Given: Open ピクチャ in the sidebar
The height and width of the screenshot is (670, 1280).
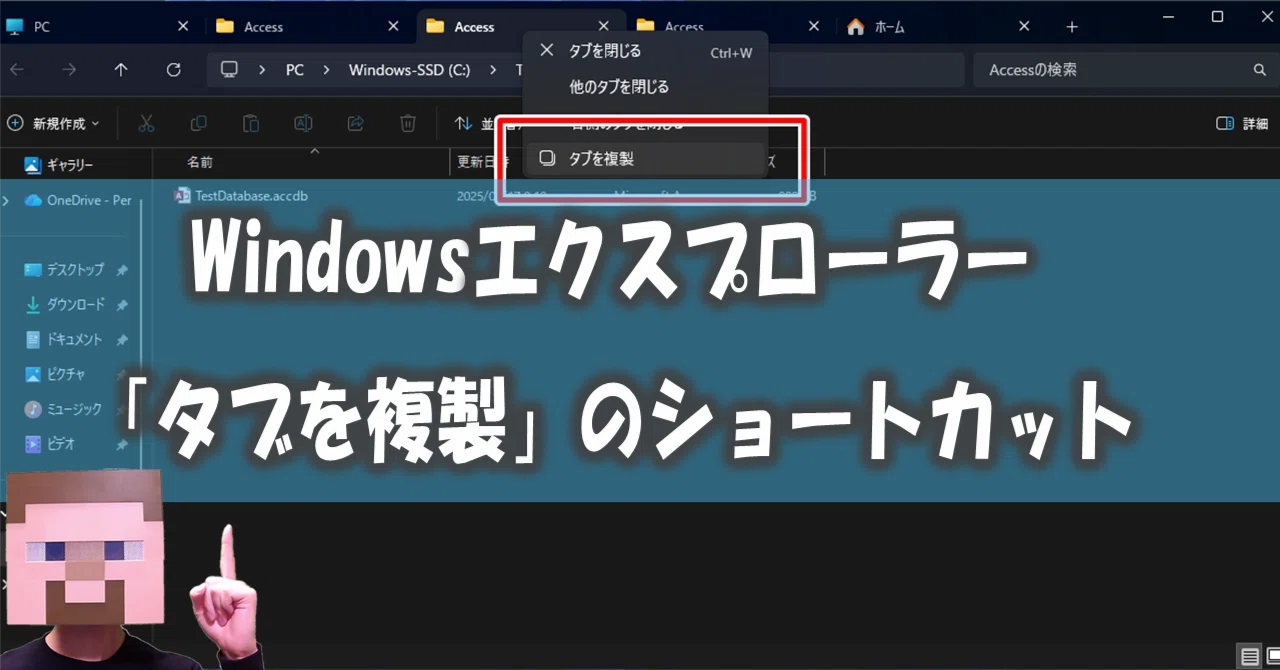Looking at the screenshot, I should pos(57,374).
